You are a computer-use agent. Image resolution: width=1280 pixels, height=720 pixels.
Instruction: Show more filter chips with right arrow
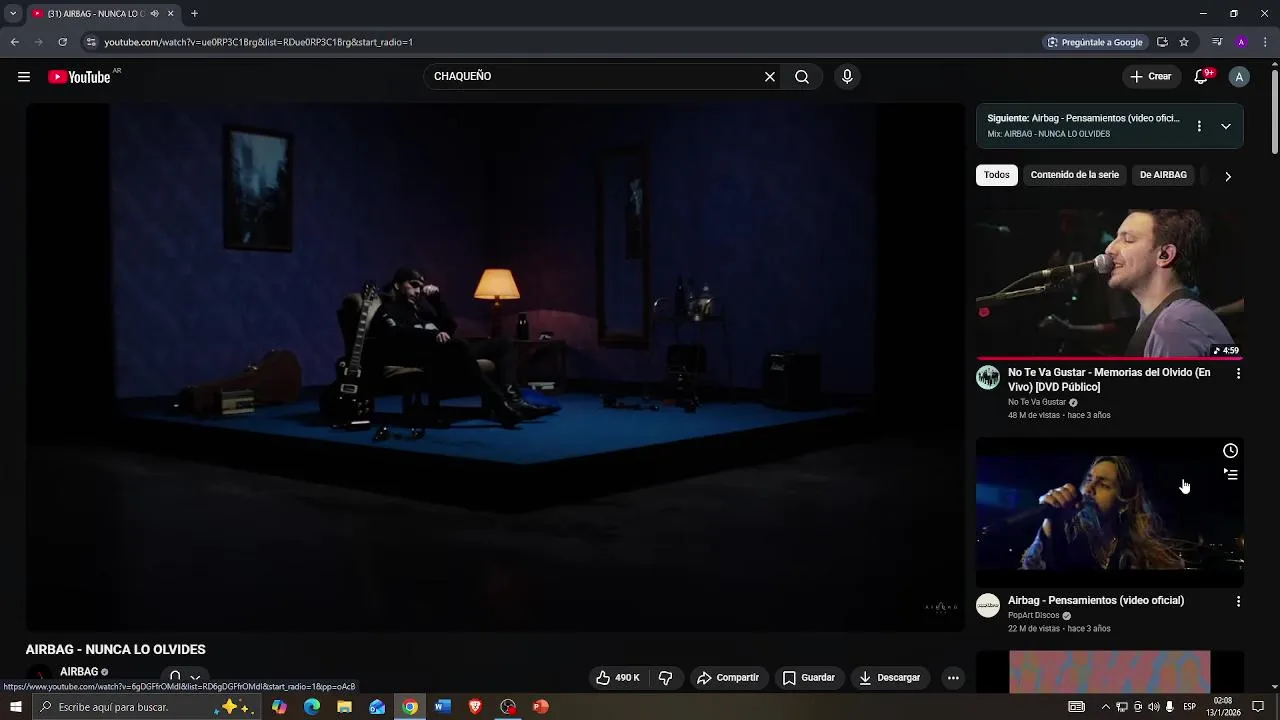[x=1228, y=176]
